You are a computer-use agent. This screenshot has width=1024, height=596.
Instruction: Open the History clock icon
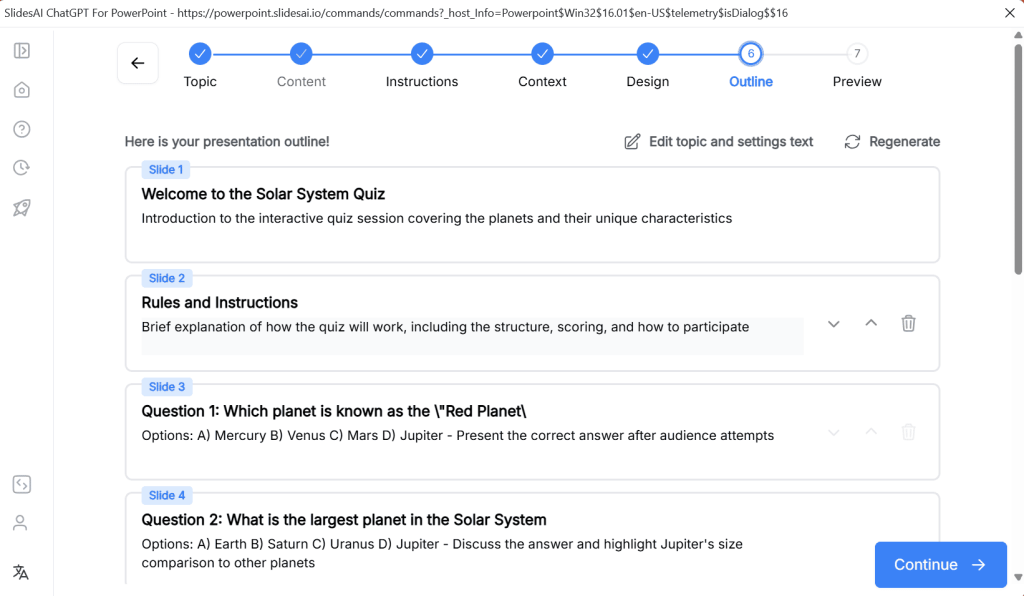click(21, 168)
